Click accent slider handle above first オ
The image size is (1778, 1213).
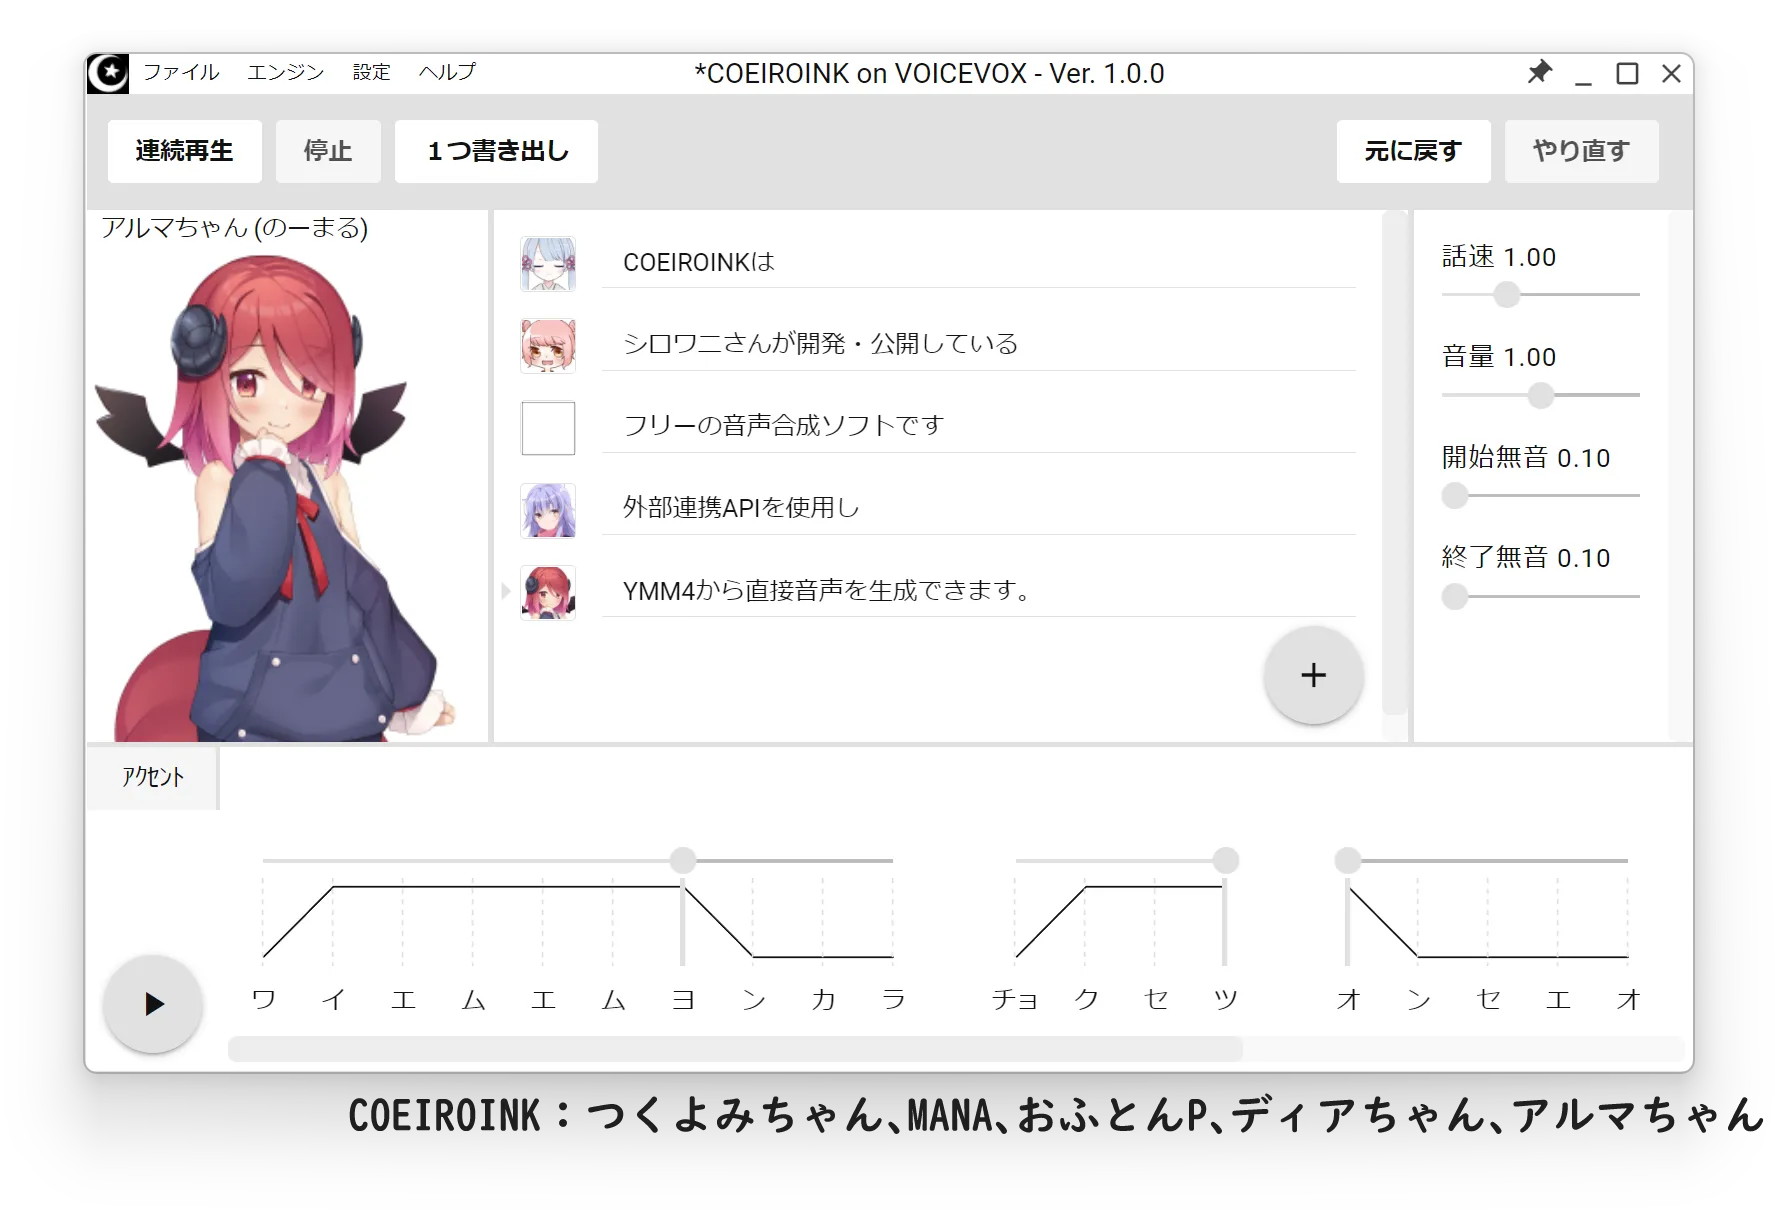point(1348,860)
